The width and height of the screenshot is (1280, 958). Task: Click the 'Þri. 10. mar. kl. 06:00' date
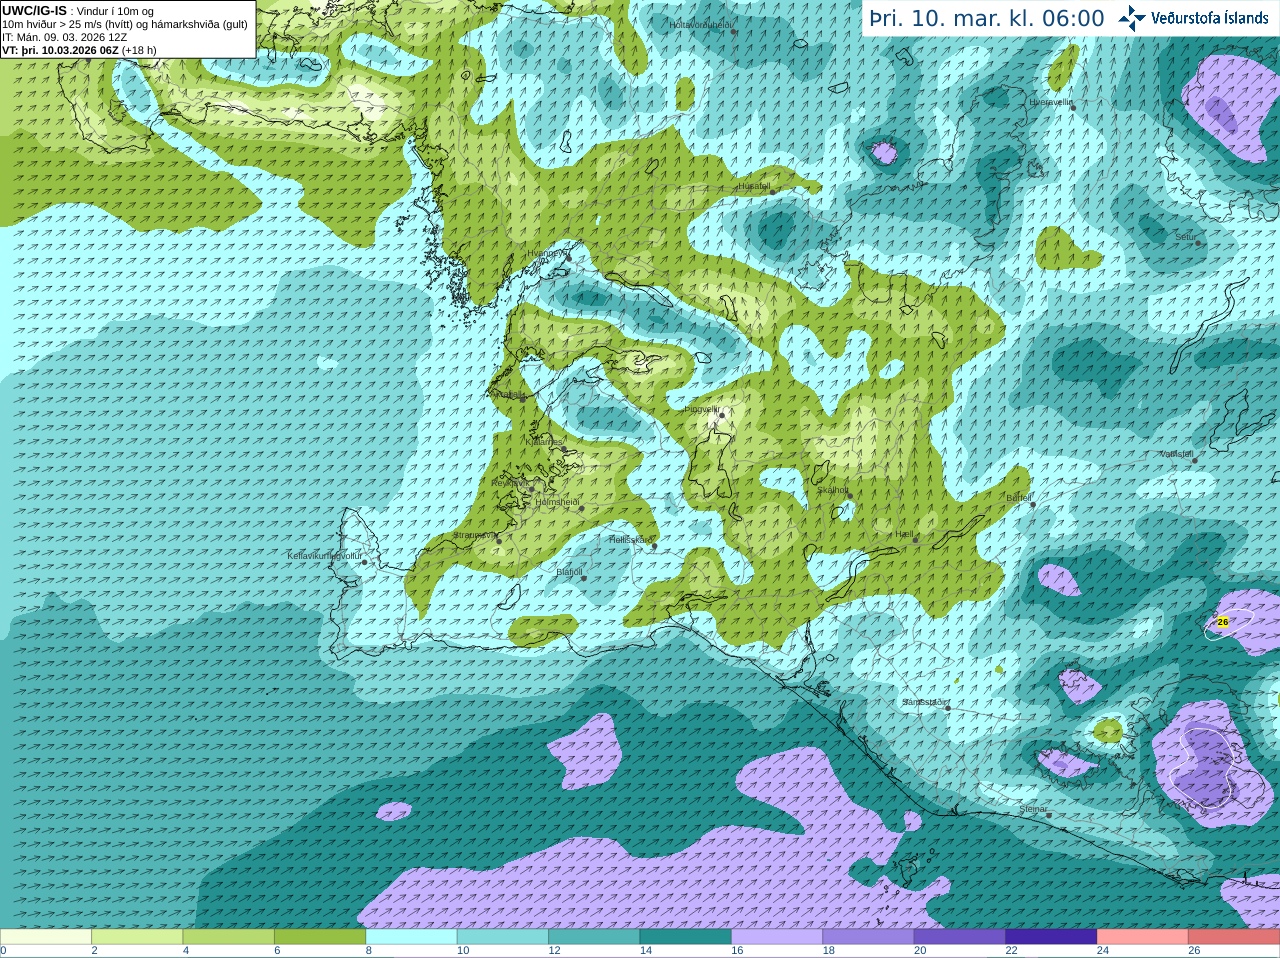coord(987,18)
